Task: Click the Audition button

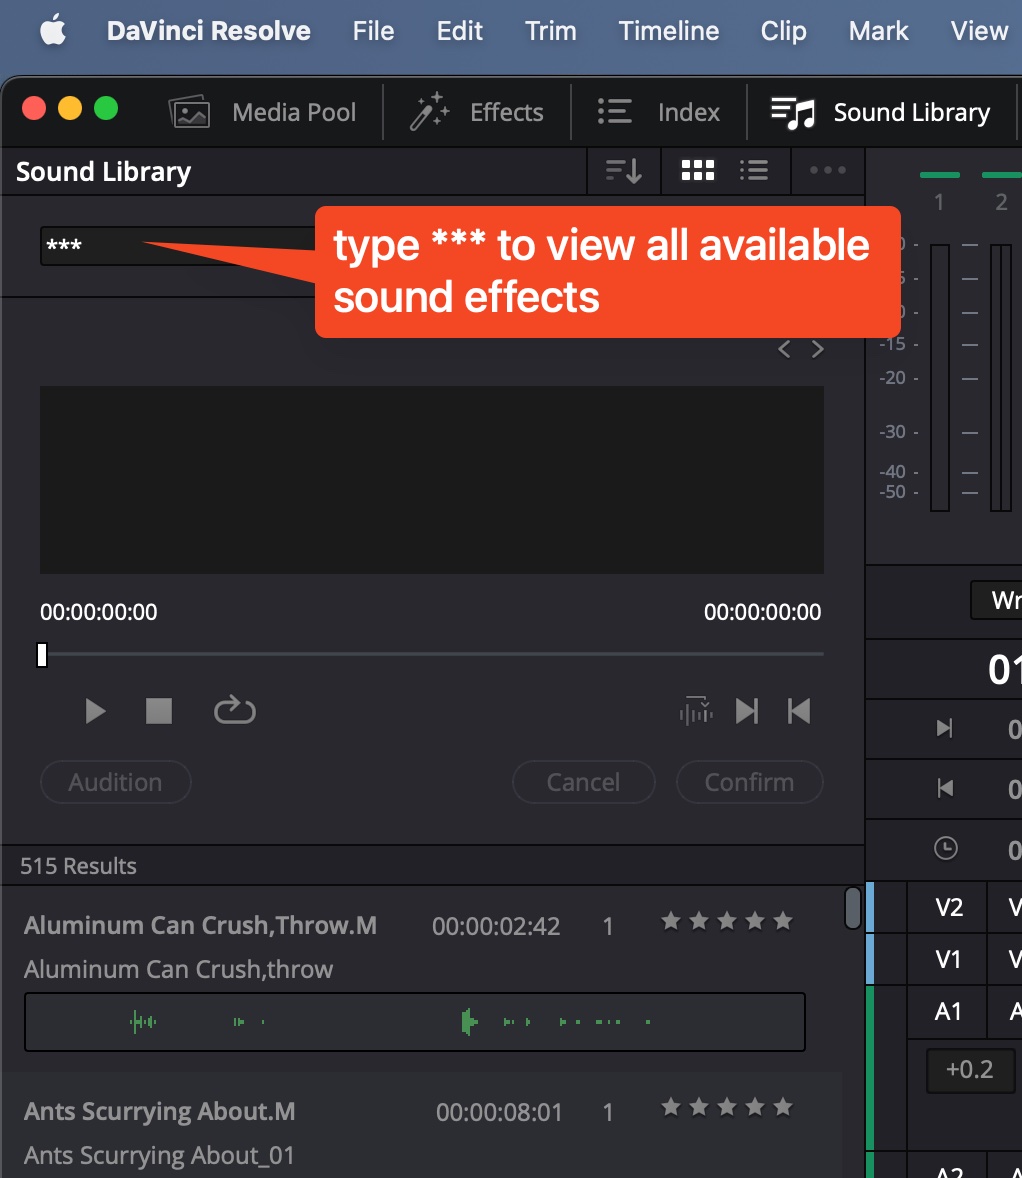Action: 116,782
